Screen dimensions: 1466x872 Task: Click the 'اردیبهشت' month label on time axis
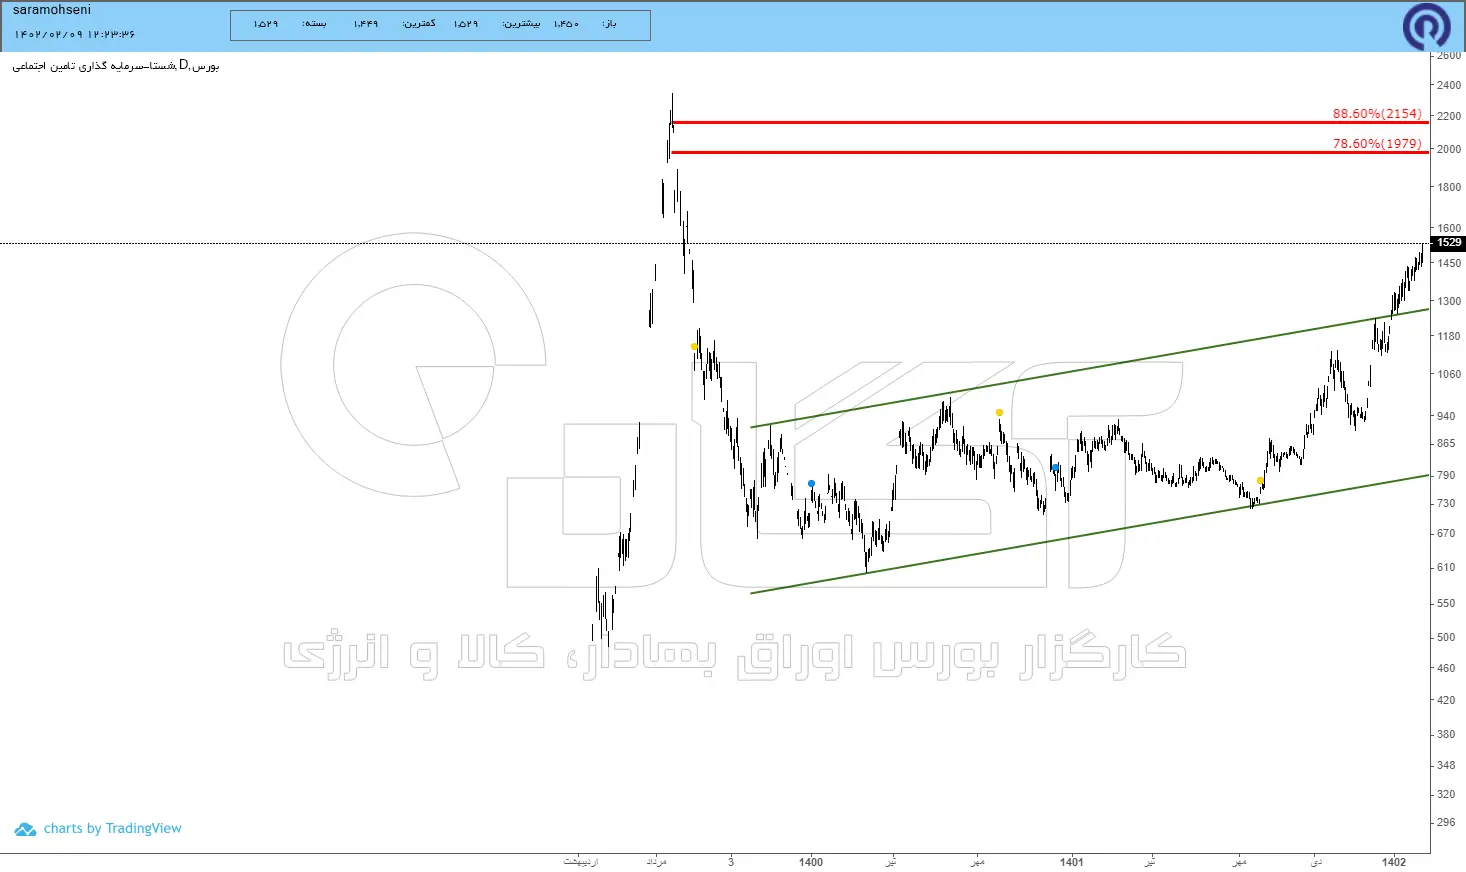click(581, 862)
